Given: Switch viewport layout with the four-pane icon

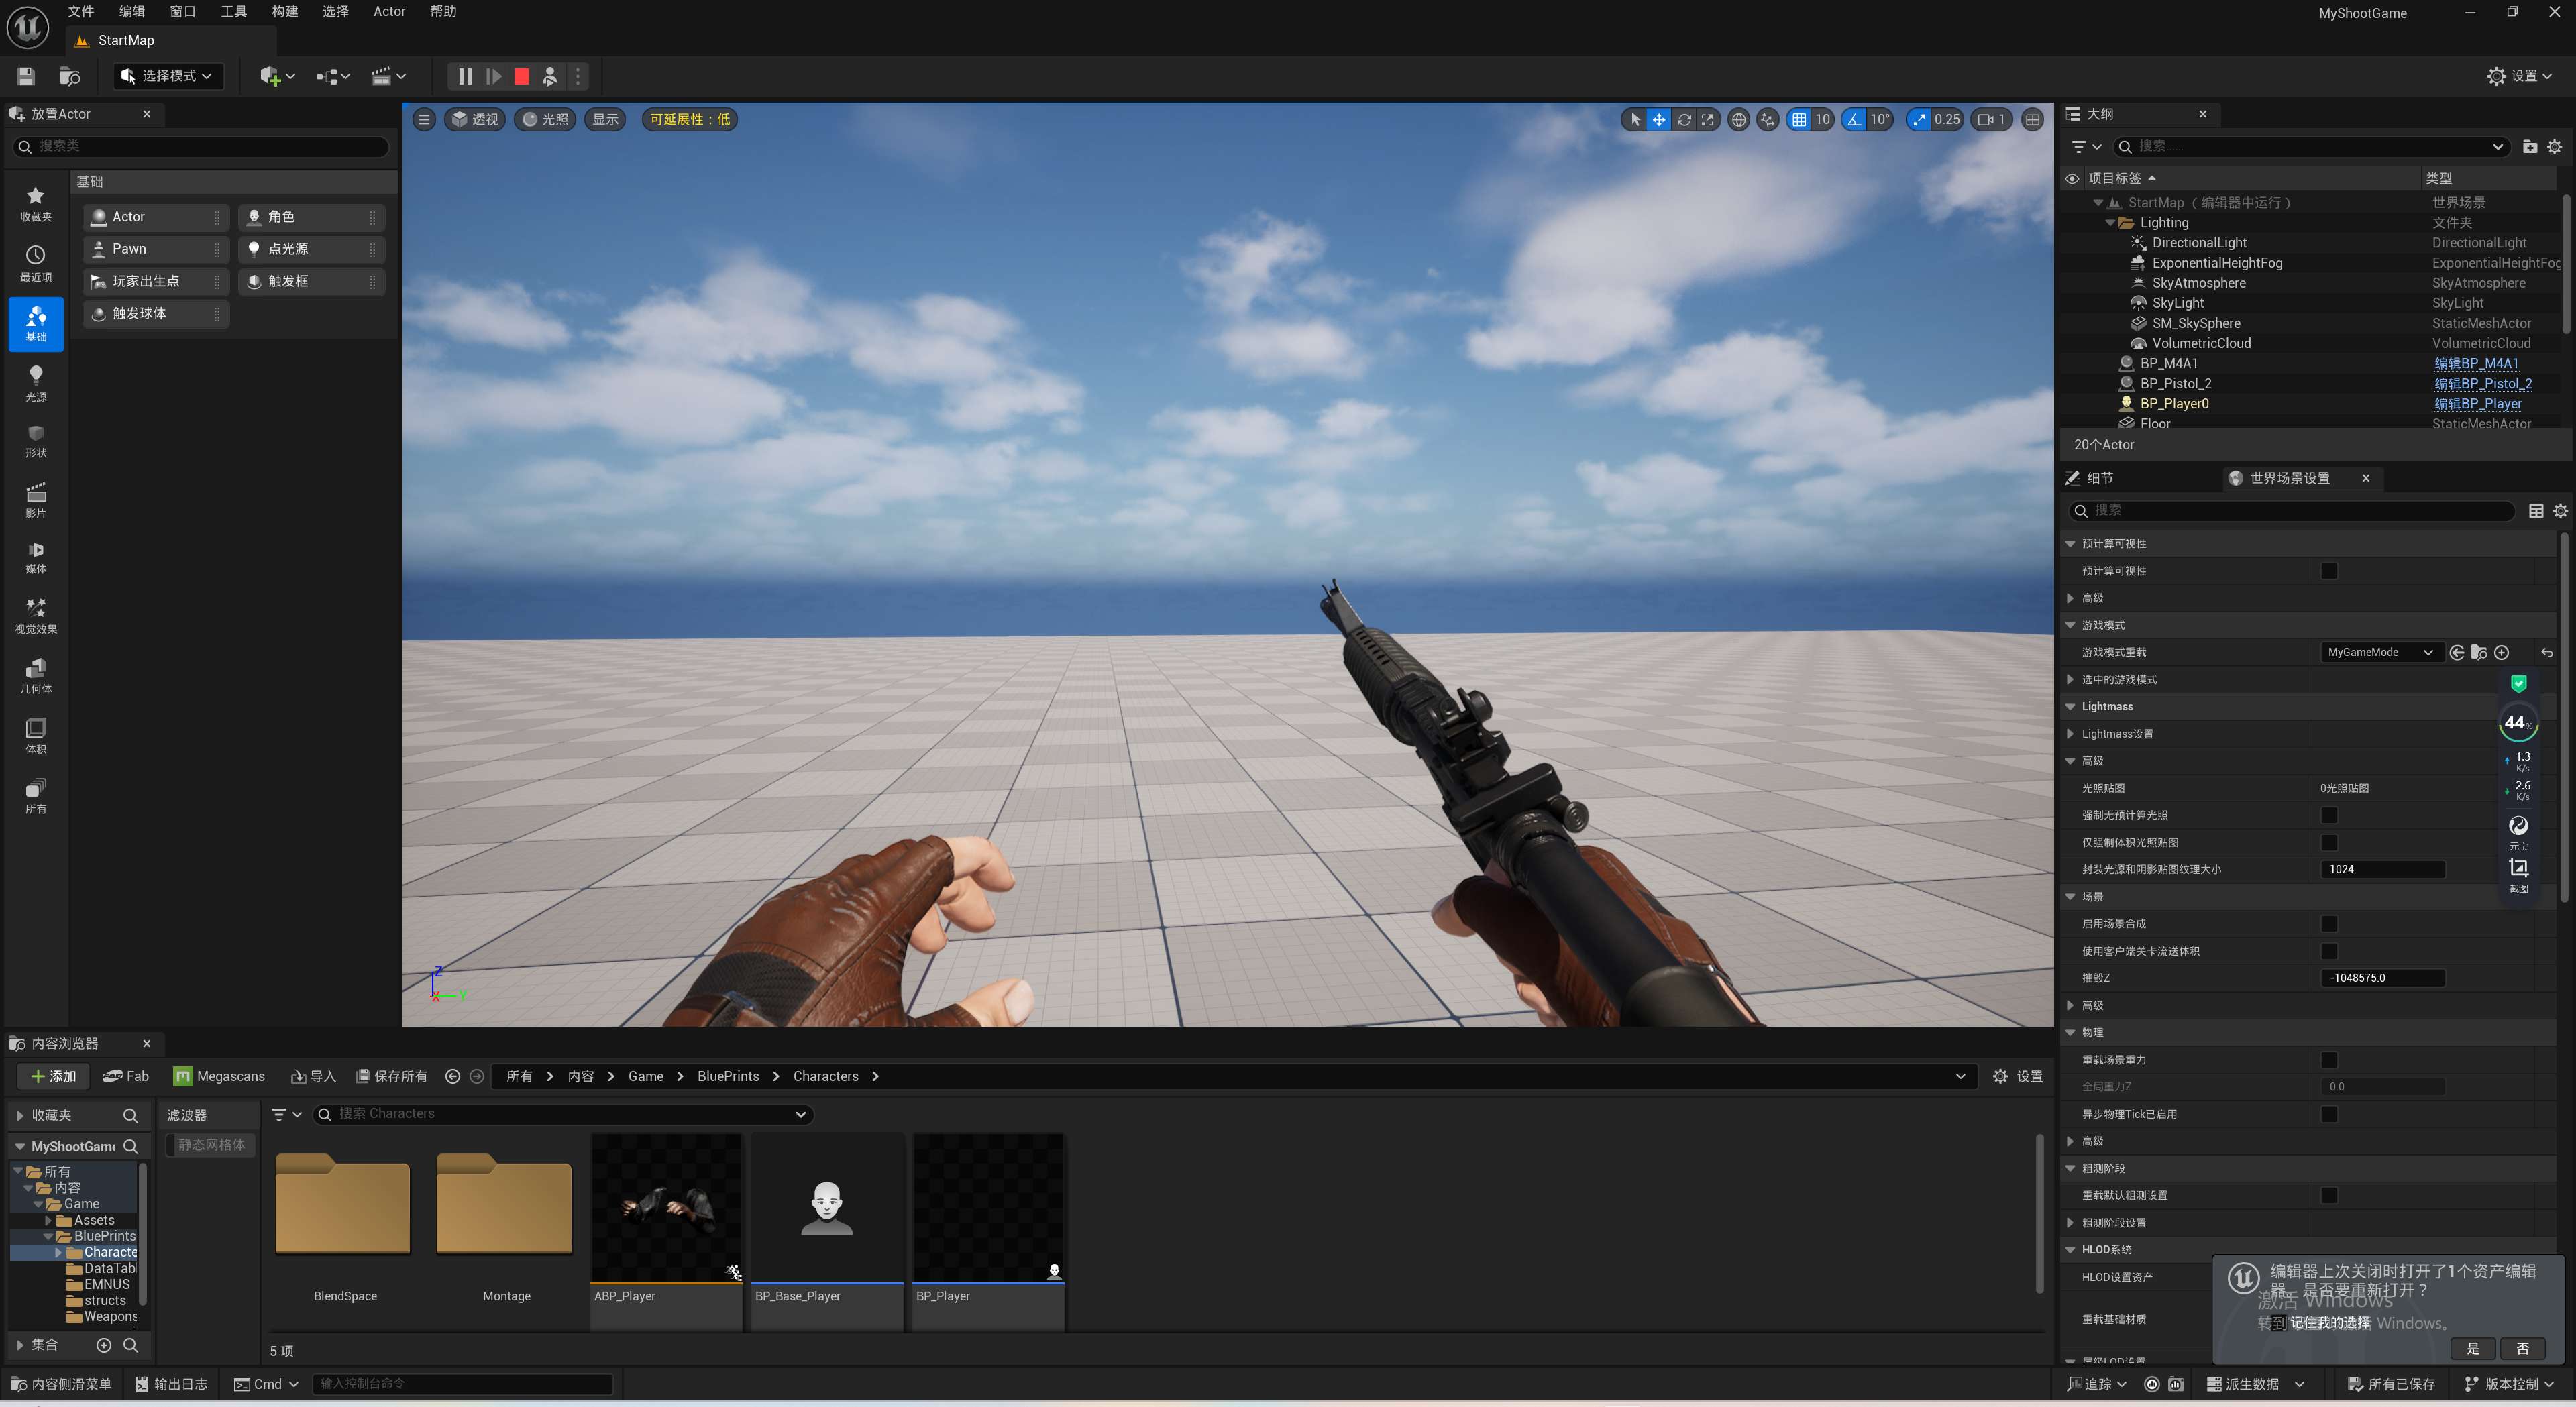Looking at the screenshot, I should click(x=2032, y=119).
